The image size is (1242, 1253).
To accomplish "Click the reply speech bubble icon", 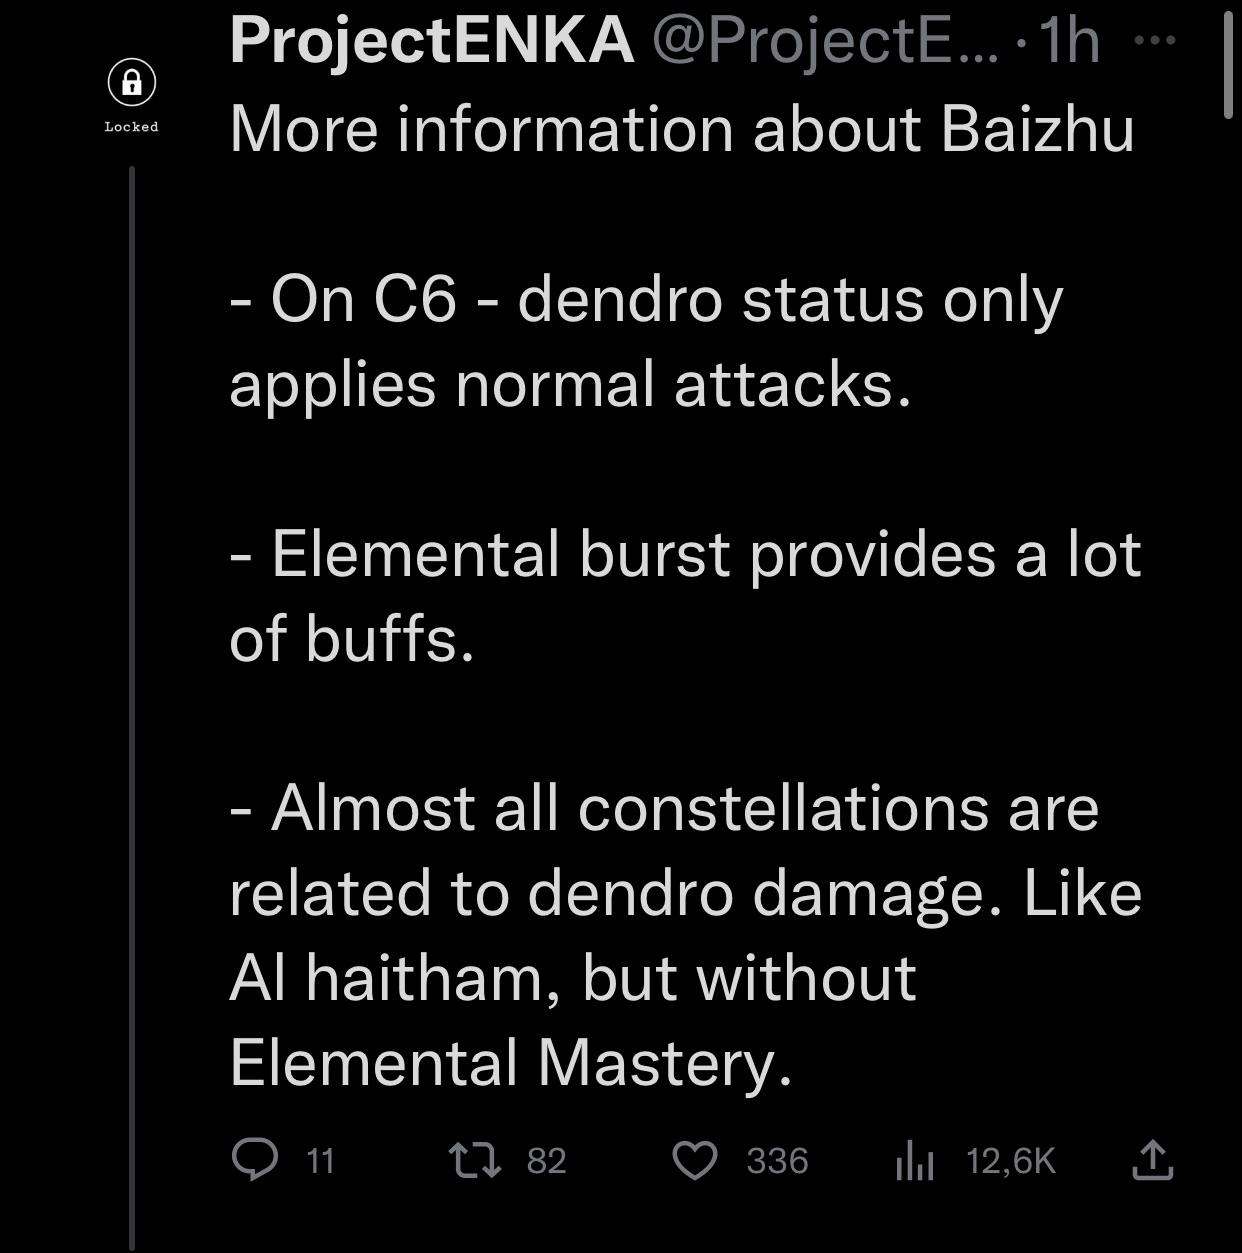I will pos(254,1161).
